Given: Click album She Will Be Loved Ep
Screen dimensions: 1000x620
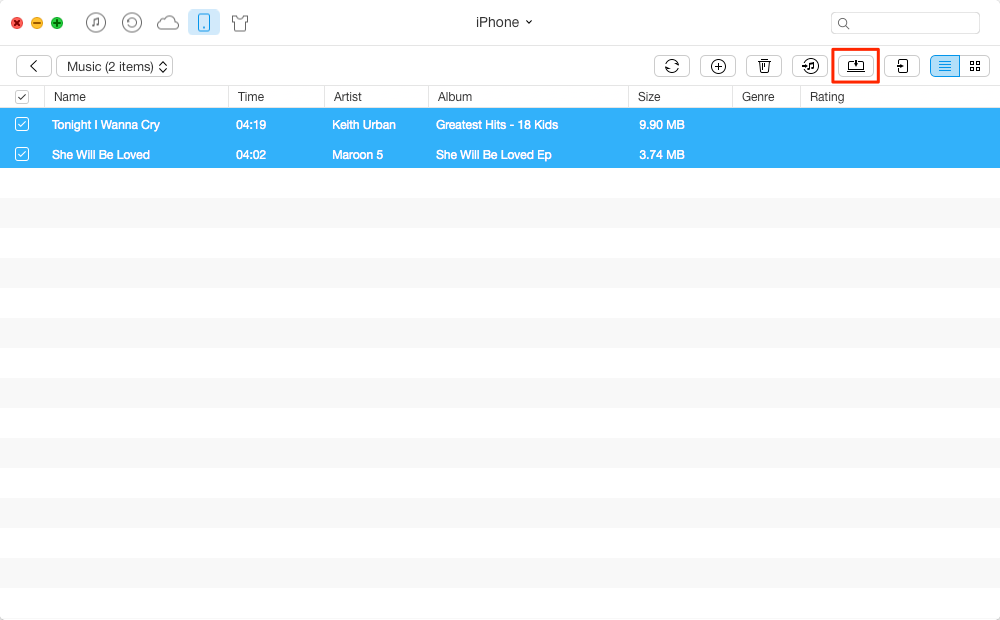Looking at the screenshot, I should pos(494,155).
